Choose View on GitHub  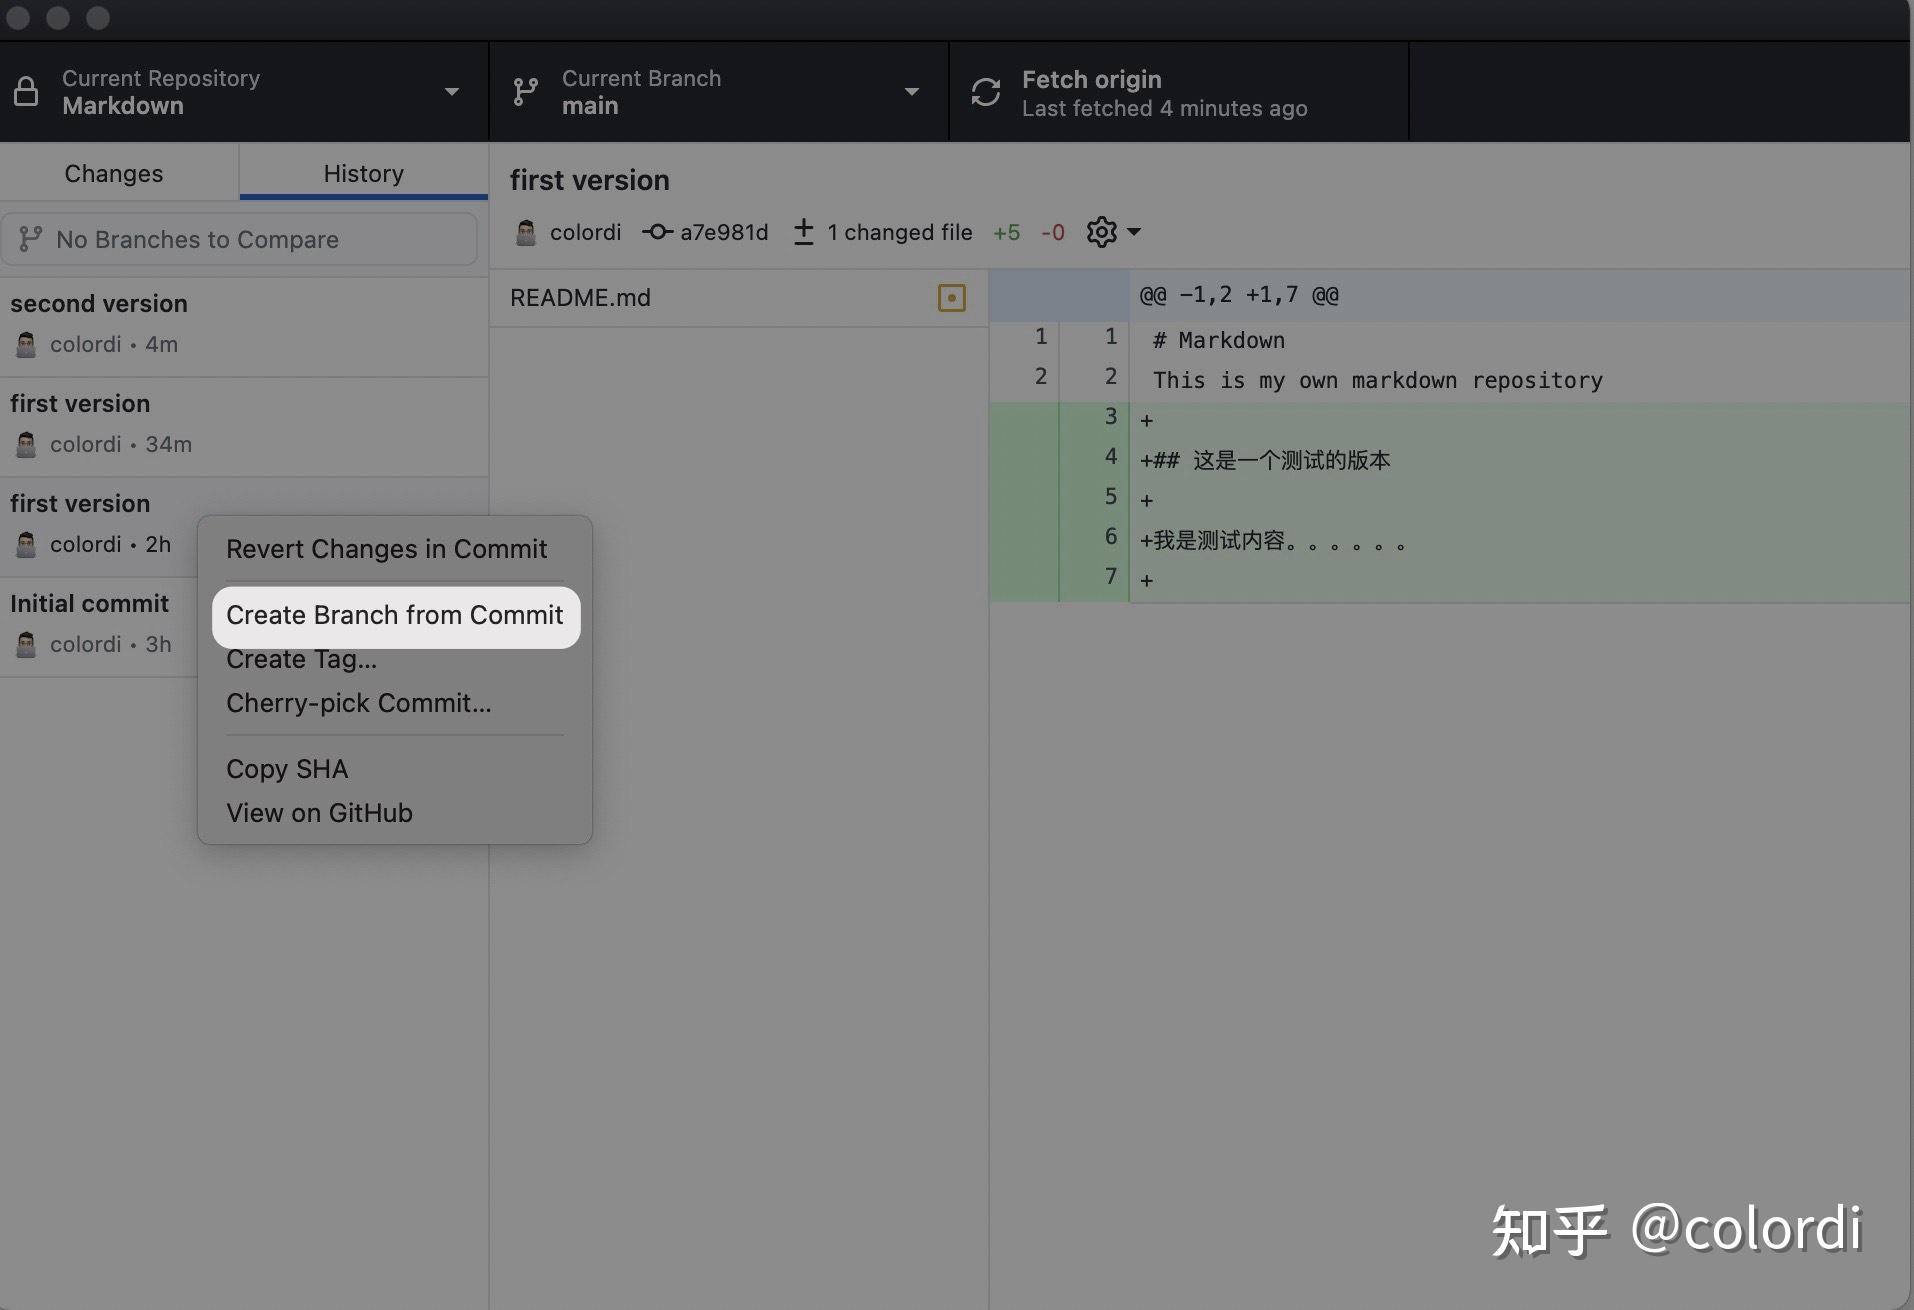pos(318,812)
